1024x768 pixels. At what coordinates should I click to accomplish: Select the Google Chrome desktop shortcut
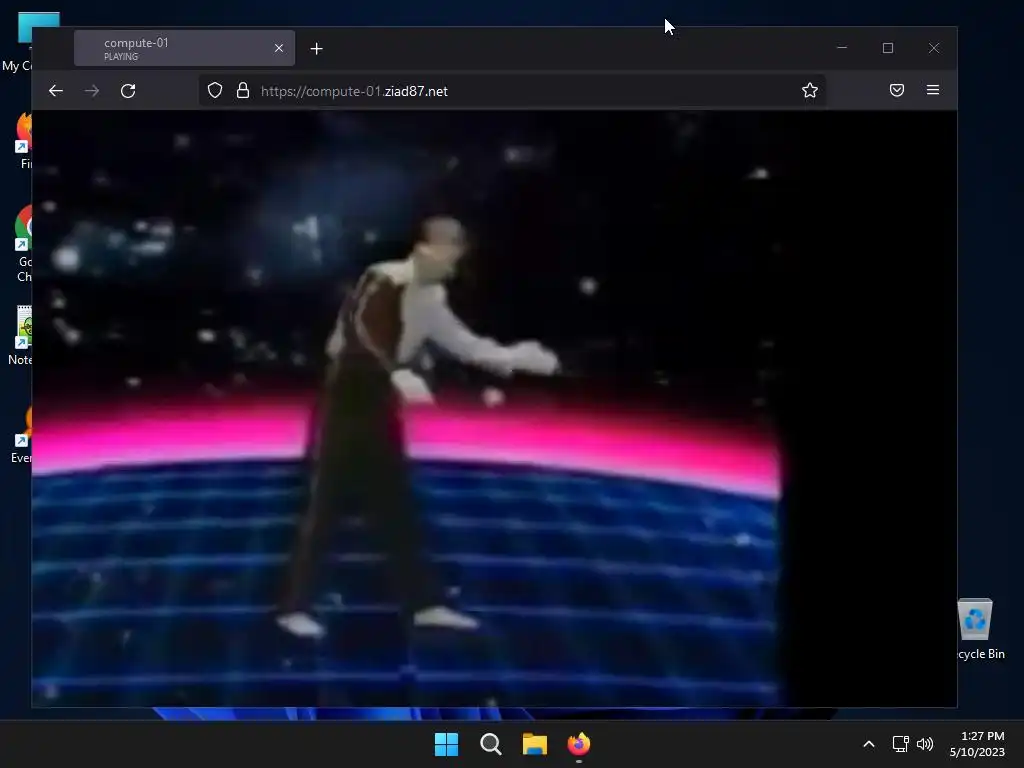[22, 244]
